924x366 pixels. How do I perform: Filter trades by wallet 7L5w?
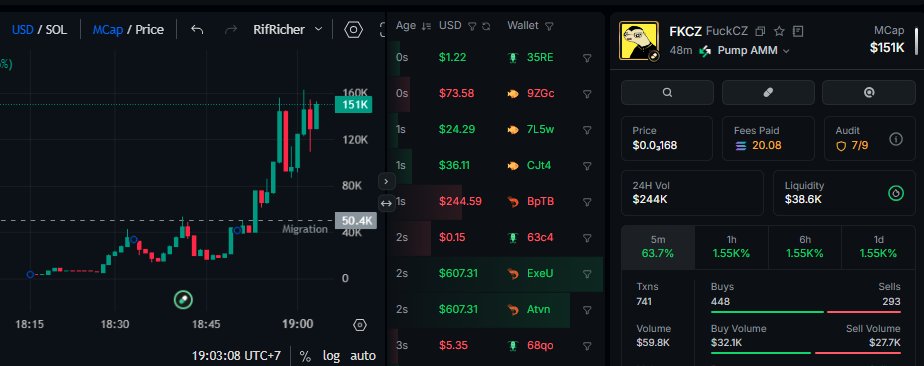click(587, 130)
